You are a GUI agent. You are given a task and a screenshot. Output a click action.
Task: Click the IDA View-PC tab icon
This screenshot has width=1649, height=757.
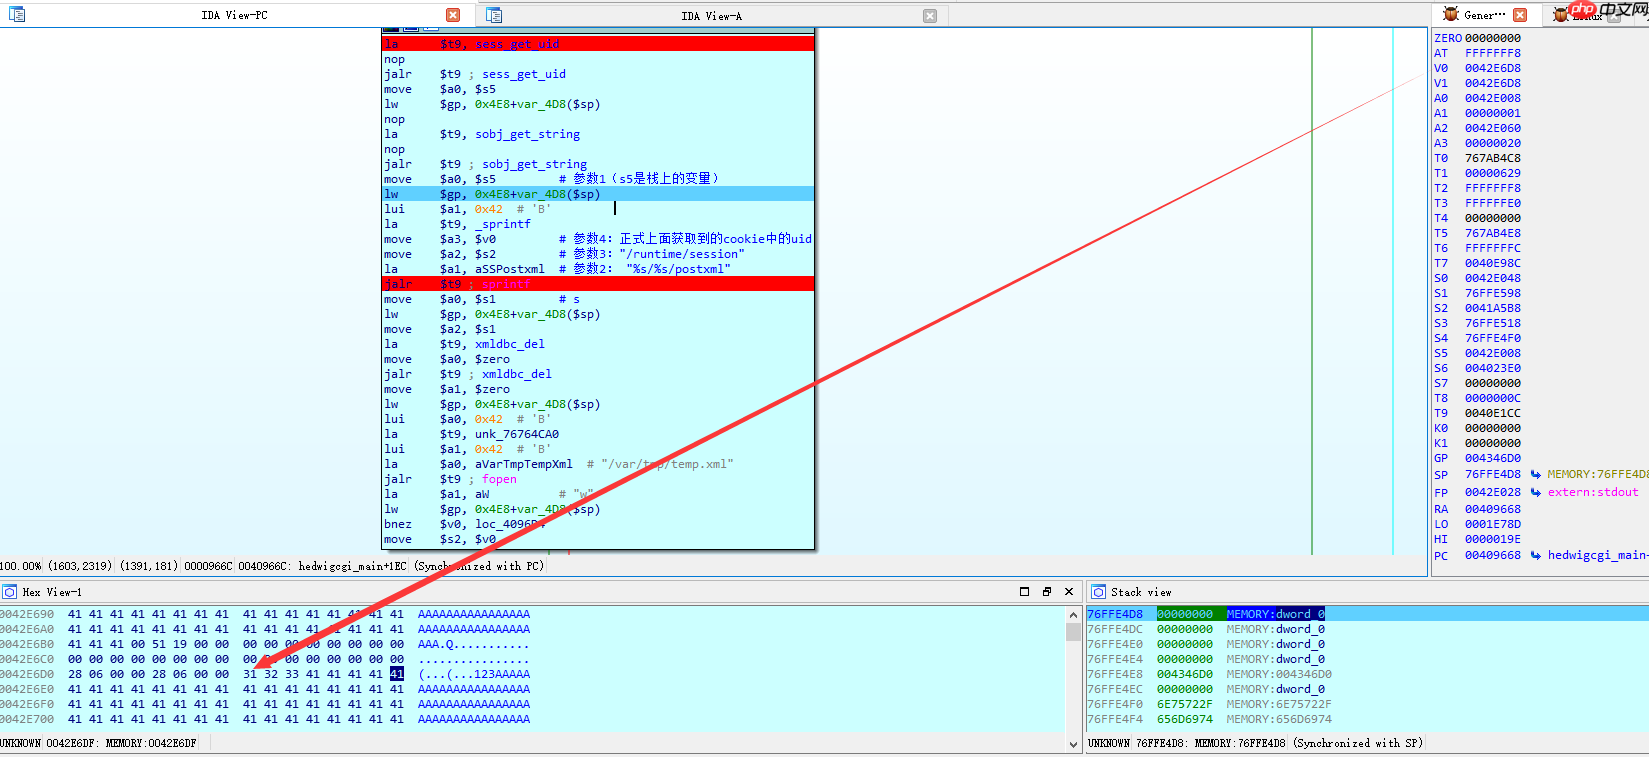click(x=17, y=15)
